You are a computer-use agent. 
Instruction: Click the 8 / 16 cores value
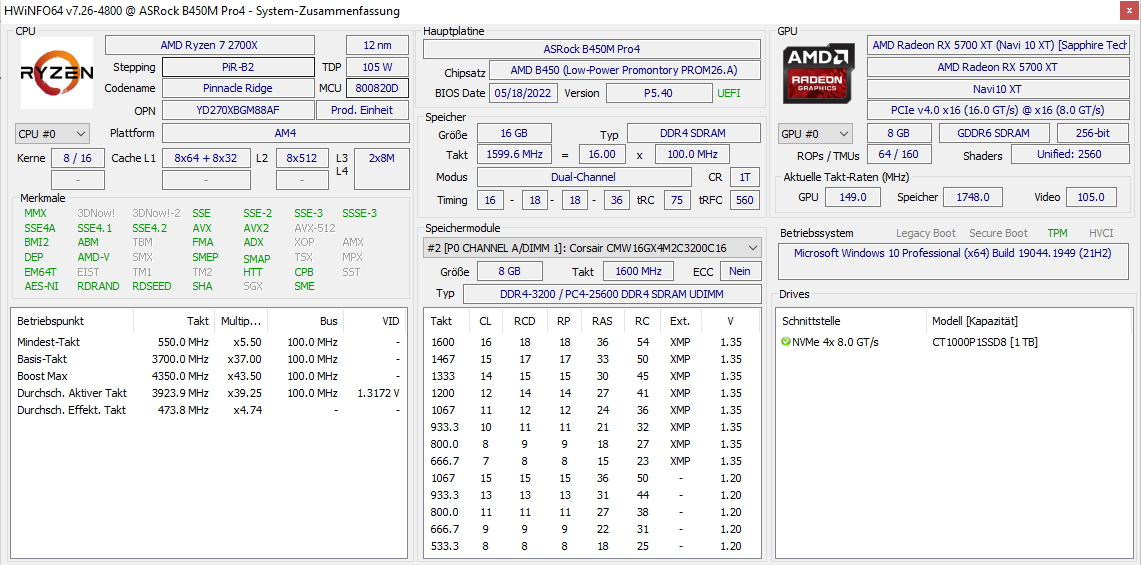tap(78, 158)
